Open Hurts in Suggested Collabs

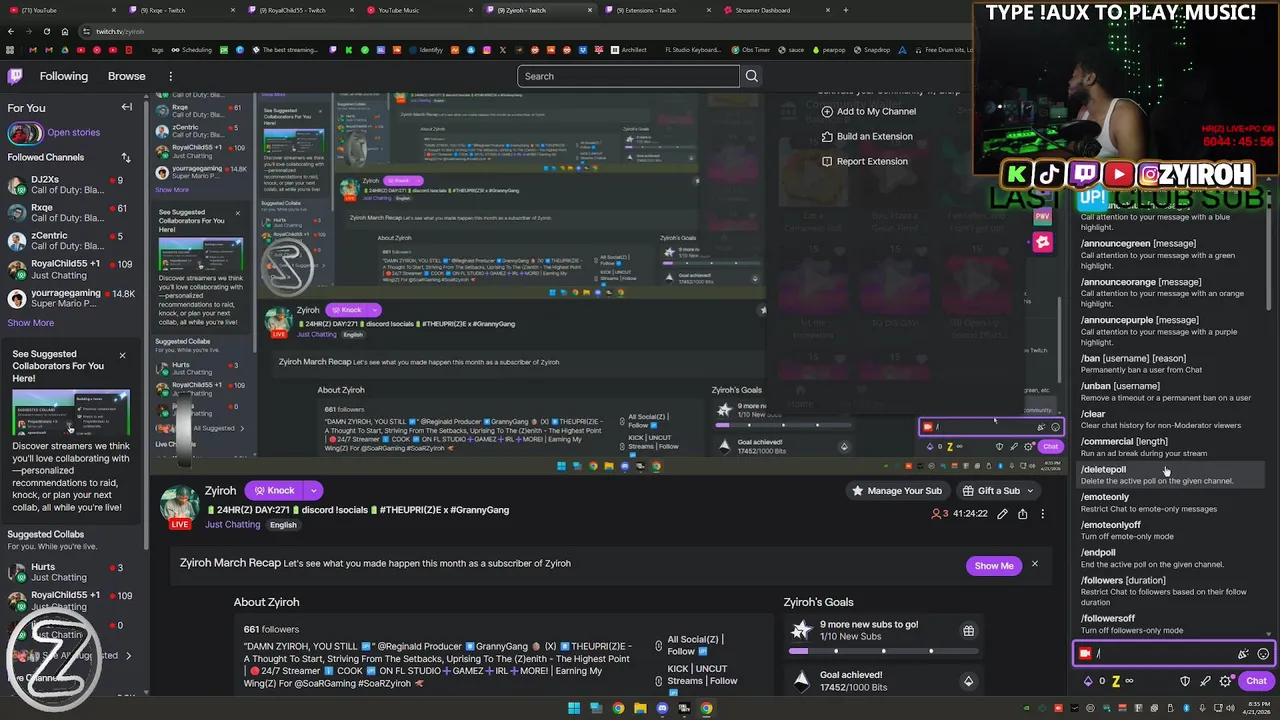click(71, 572)
